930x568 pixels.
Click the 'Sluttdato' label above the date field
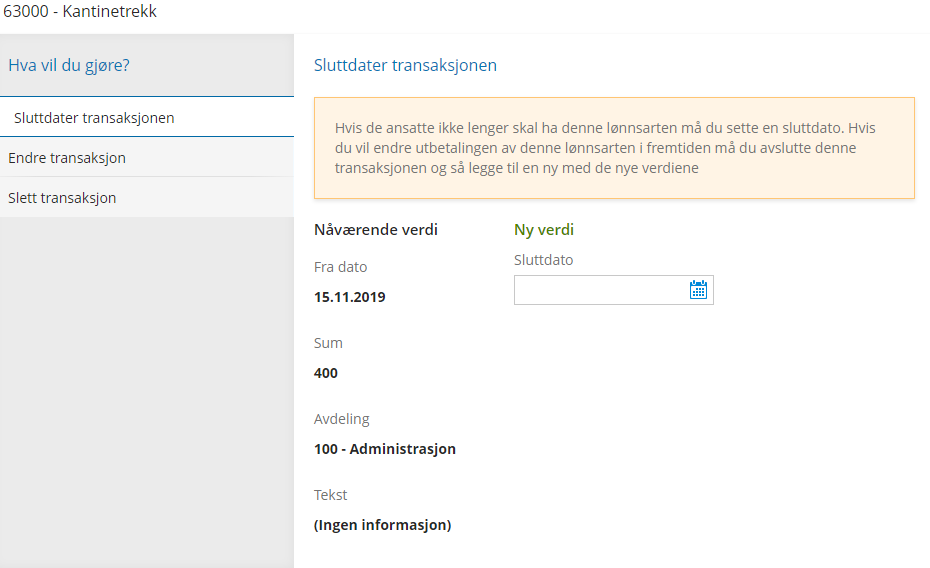coord(543,260)
